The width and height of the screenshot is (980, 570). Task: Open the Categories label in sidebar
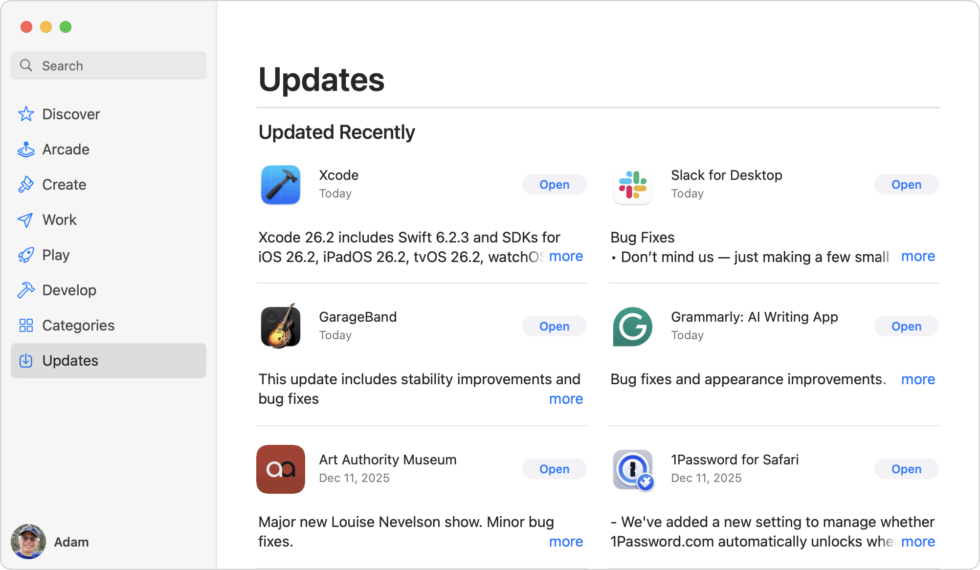click(x=78, y=325)
